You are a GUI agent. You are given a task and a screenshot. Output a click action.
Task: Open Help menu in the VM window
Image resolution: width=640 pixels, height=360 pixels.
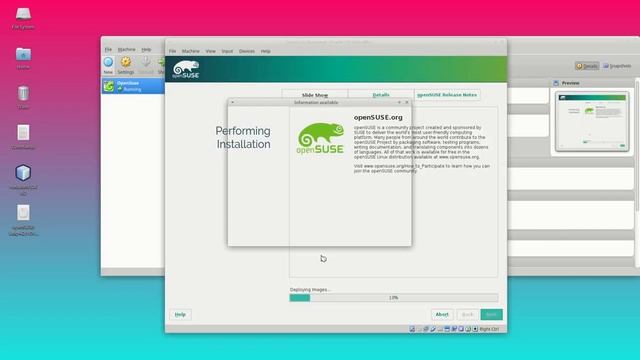(x=266, y=51)
